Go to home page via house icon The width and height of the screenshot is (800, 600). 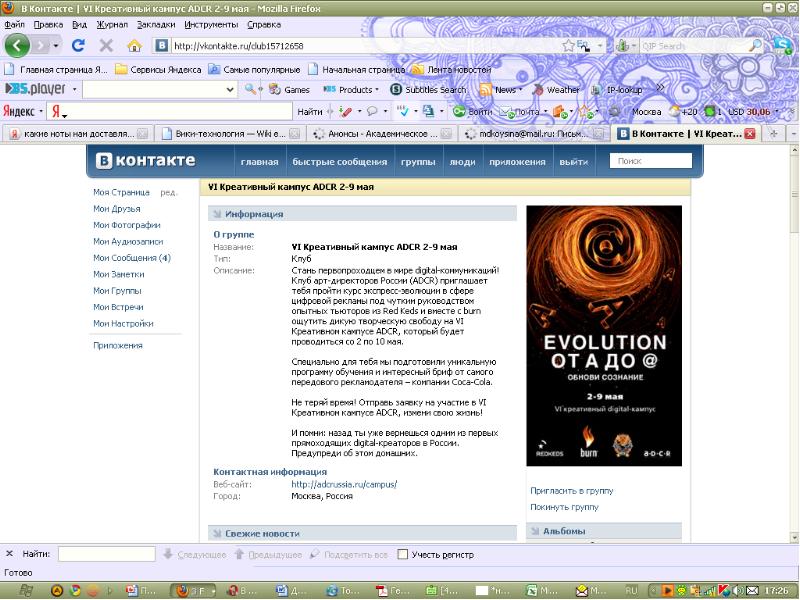coord(134,46)
